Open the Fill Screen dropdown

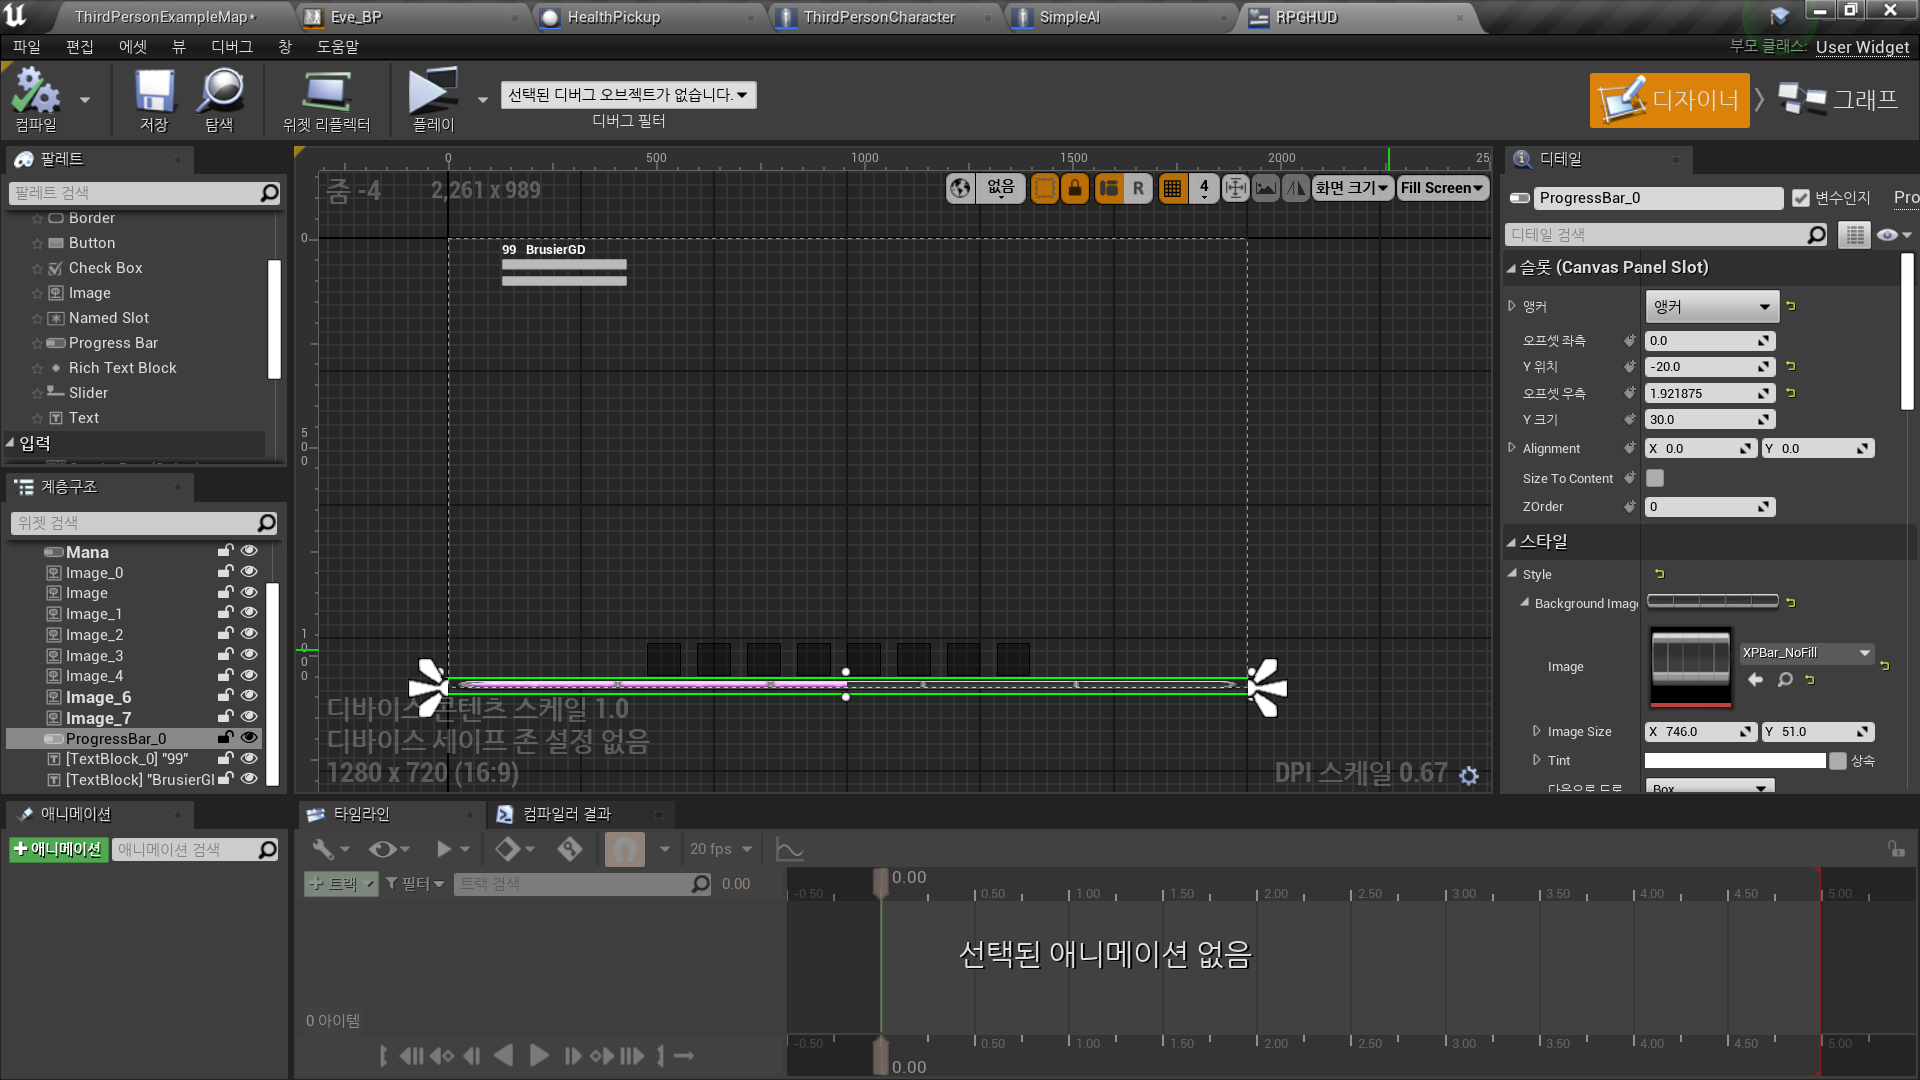pyautogui.click(x=1442, y=188)
